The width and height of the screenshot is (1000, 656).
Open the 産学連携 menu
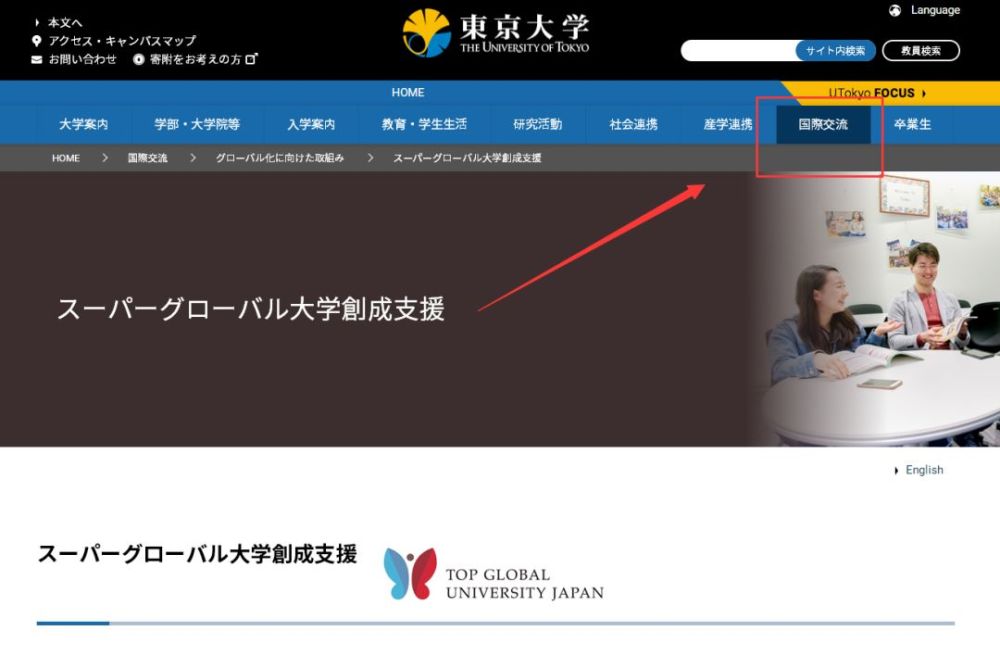coord(728,124)
